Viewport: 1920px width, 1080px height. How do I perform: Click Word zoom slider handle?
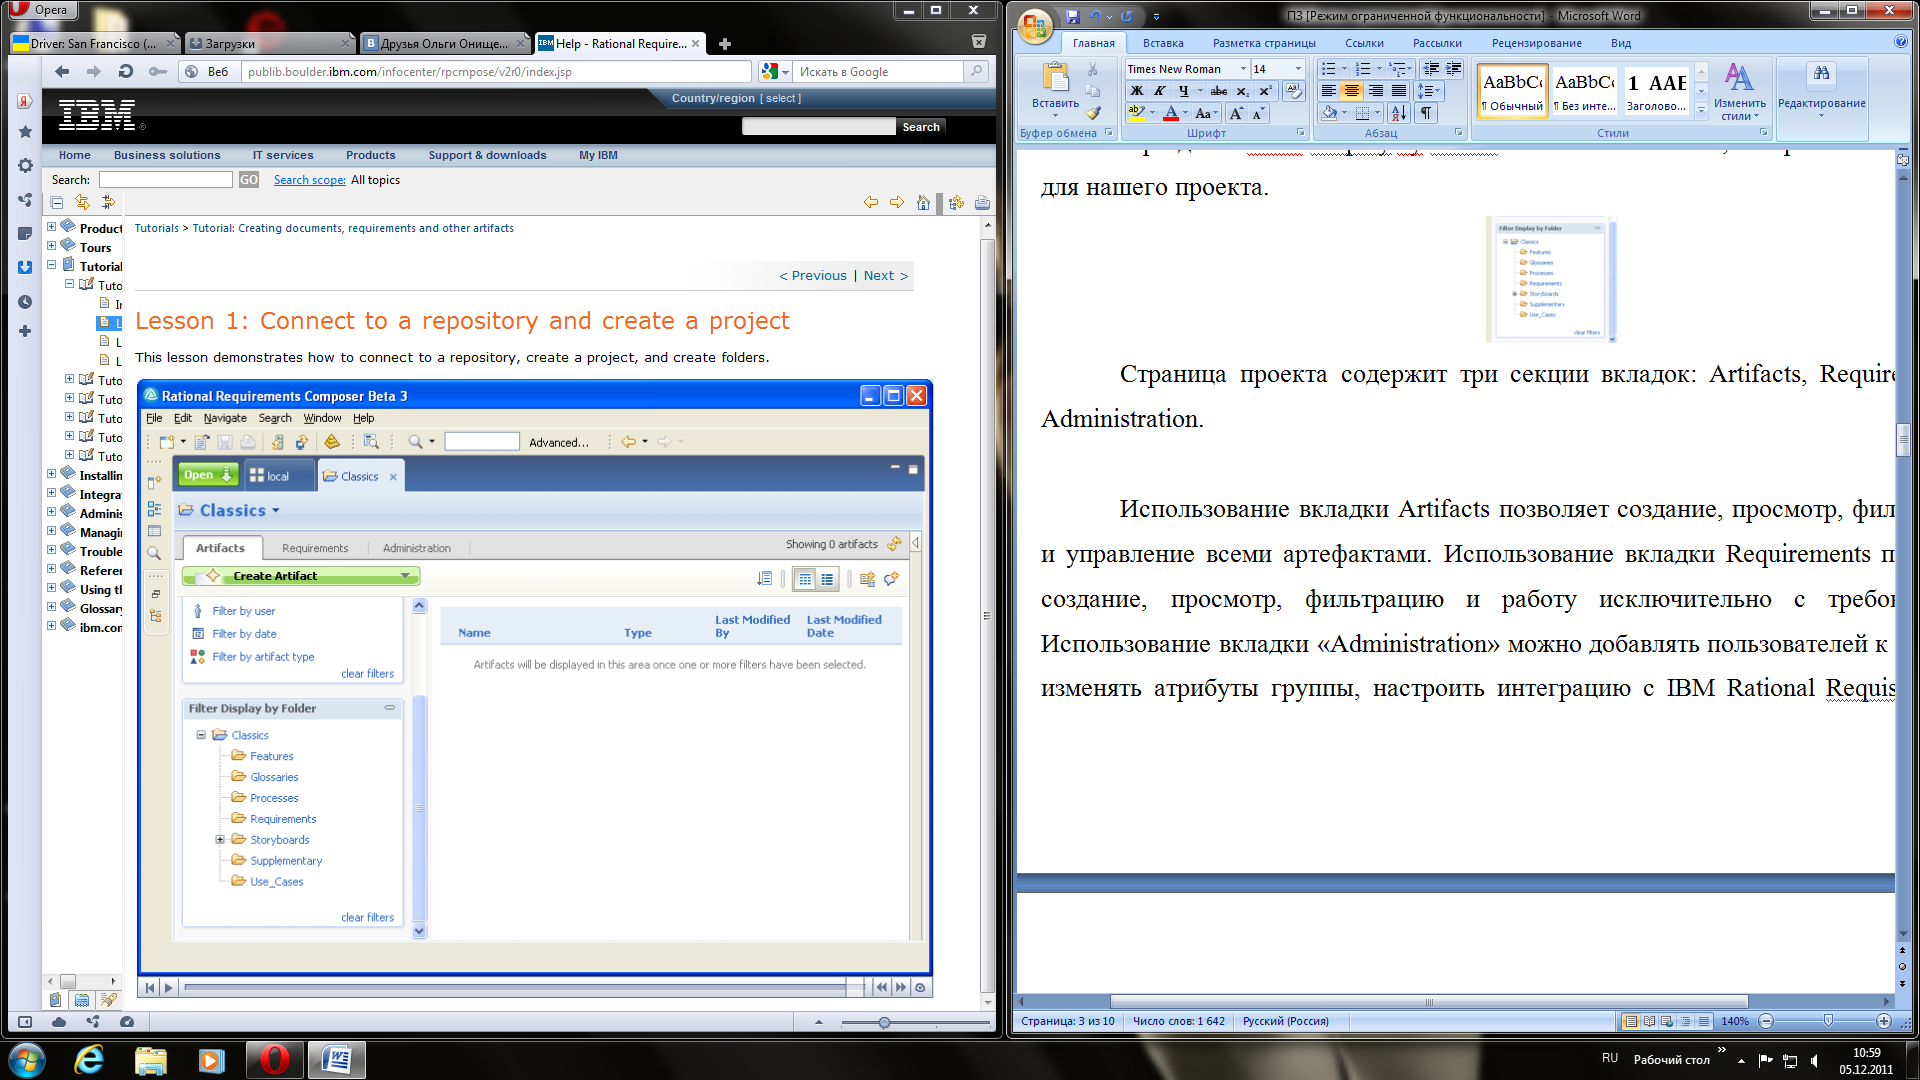pyautogui.click(x=1828, y=1021)
